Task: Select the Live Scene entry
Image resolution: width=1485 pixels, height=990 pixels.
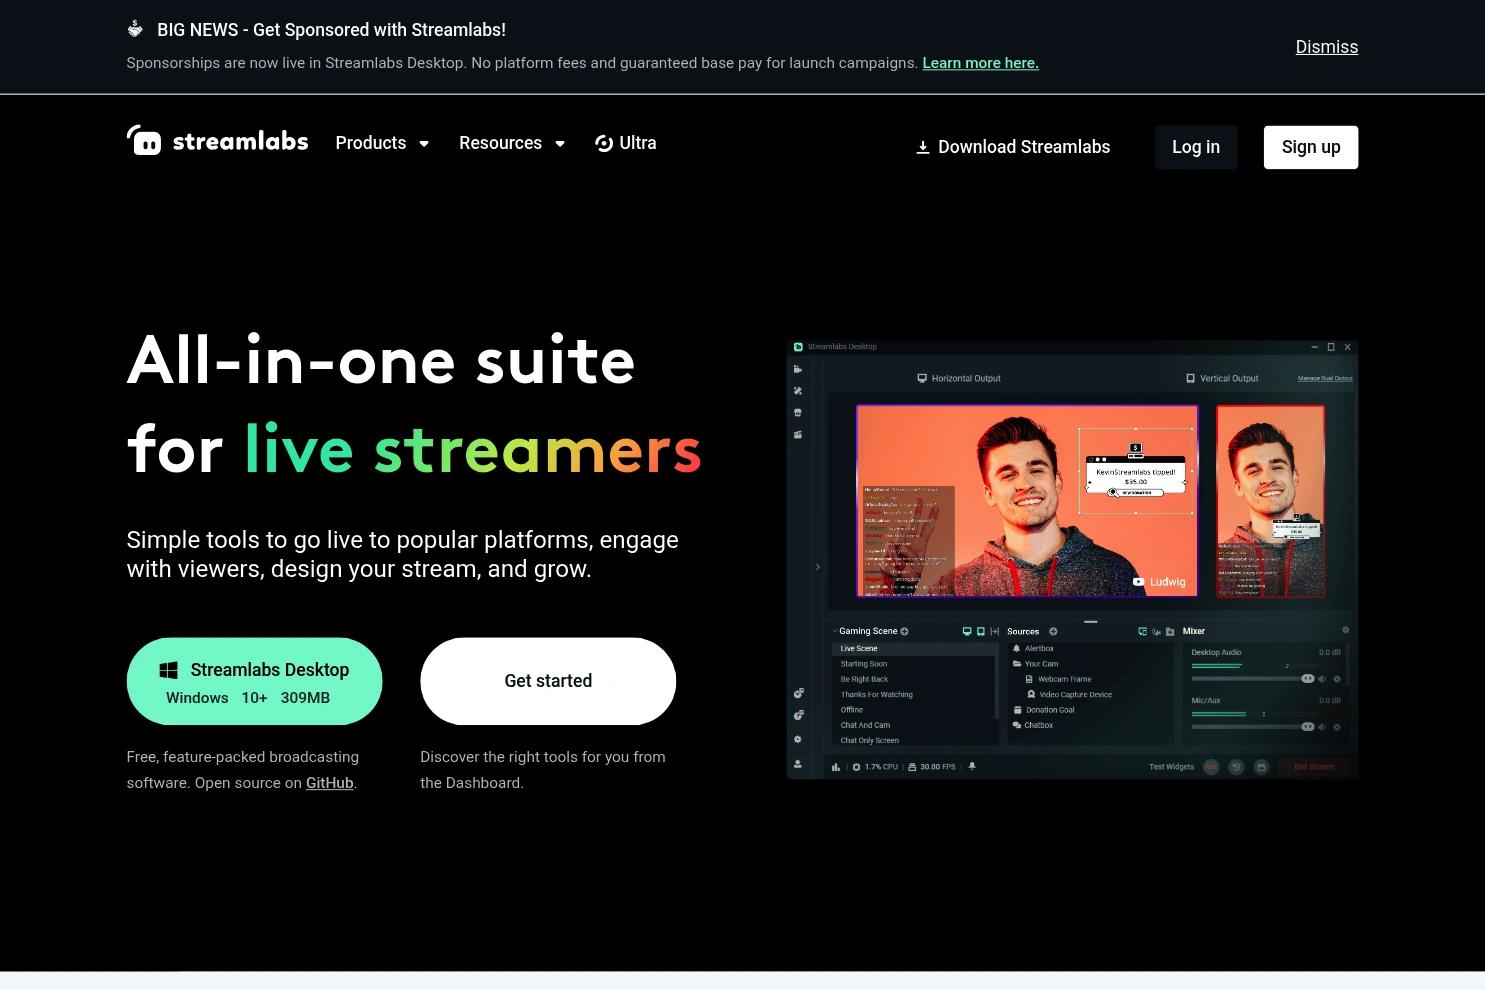Action: (x=914, y=648)
